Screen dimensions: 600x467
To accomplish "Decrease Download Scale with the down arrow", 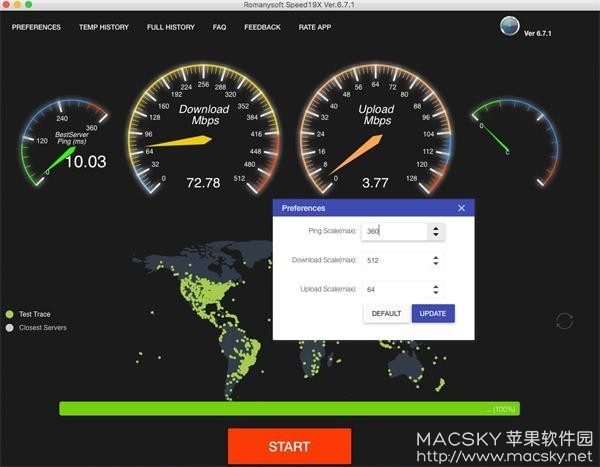I will point(436,263).
